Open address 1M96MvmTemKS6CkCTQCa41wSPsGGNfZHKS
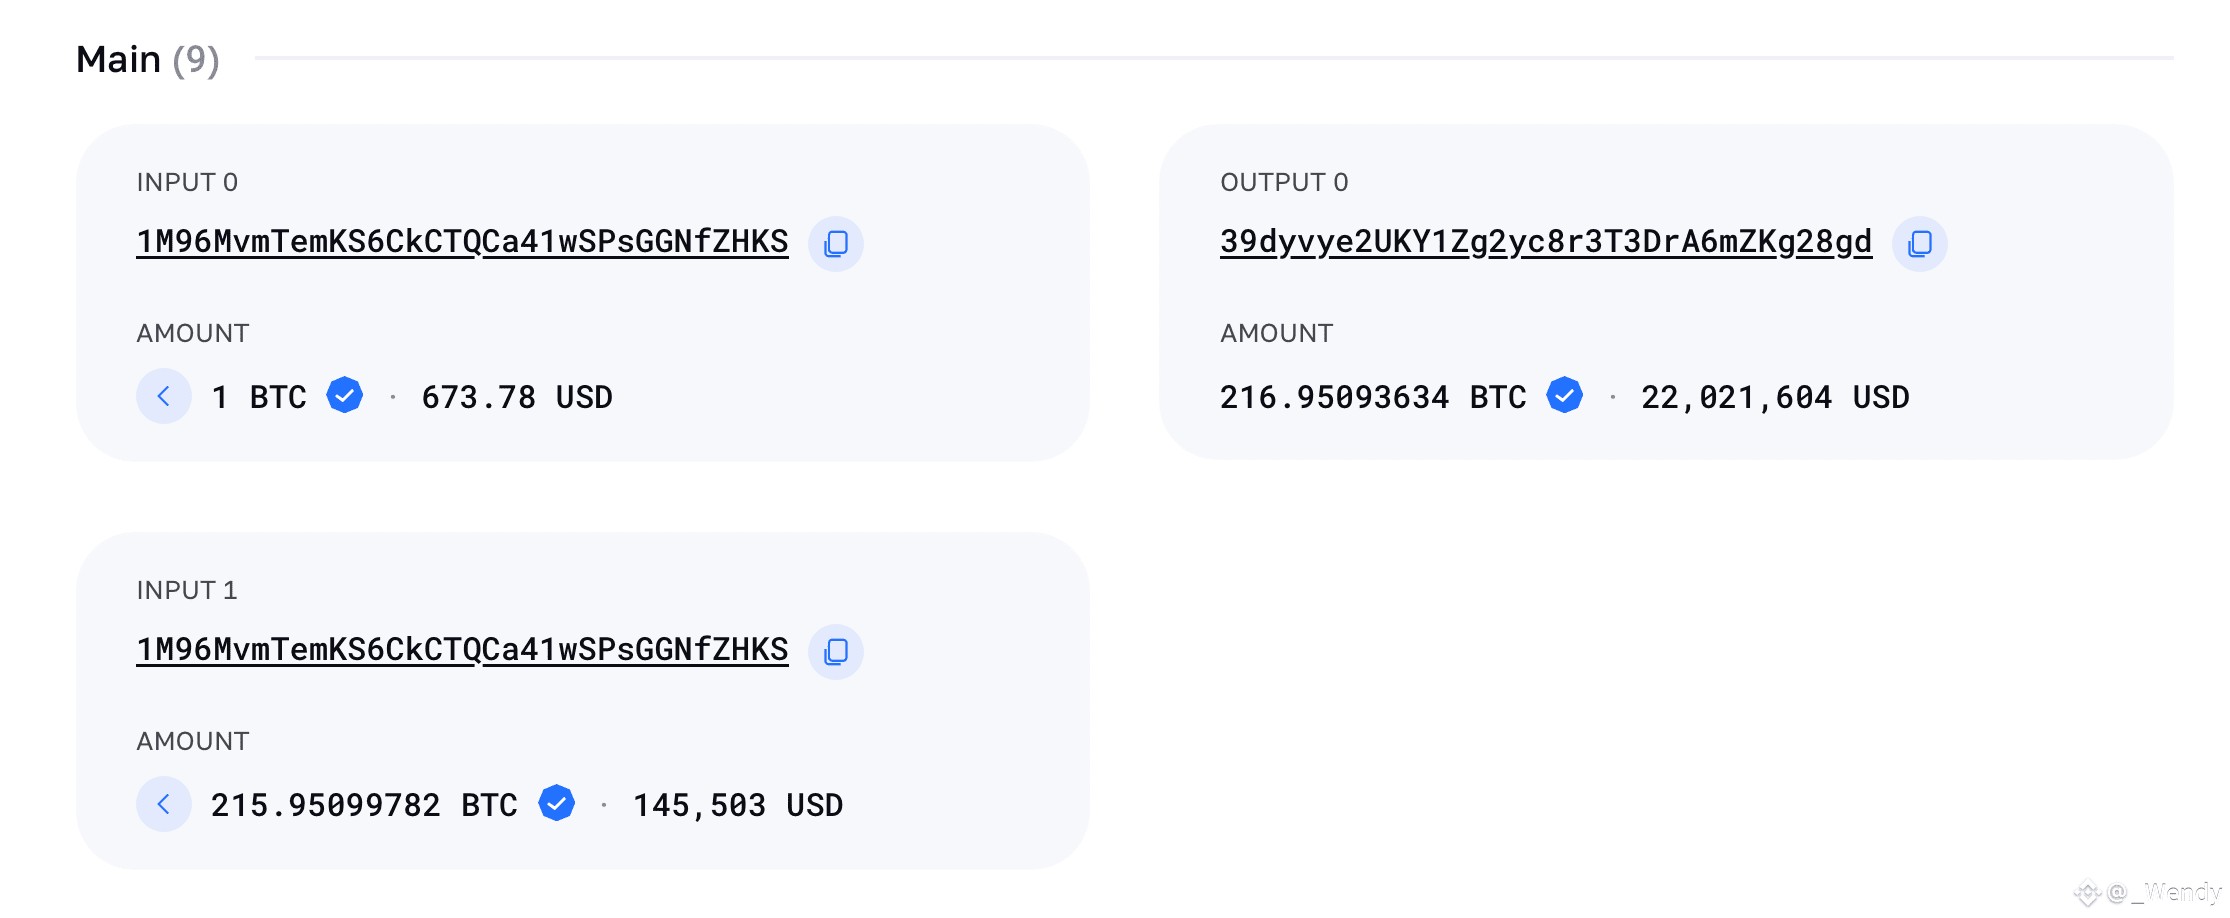This screenshot has height=918, width=2230. pos(462,240)
